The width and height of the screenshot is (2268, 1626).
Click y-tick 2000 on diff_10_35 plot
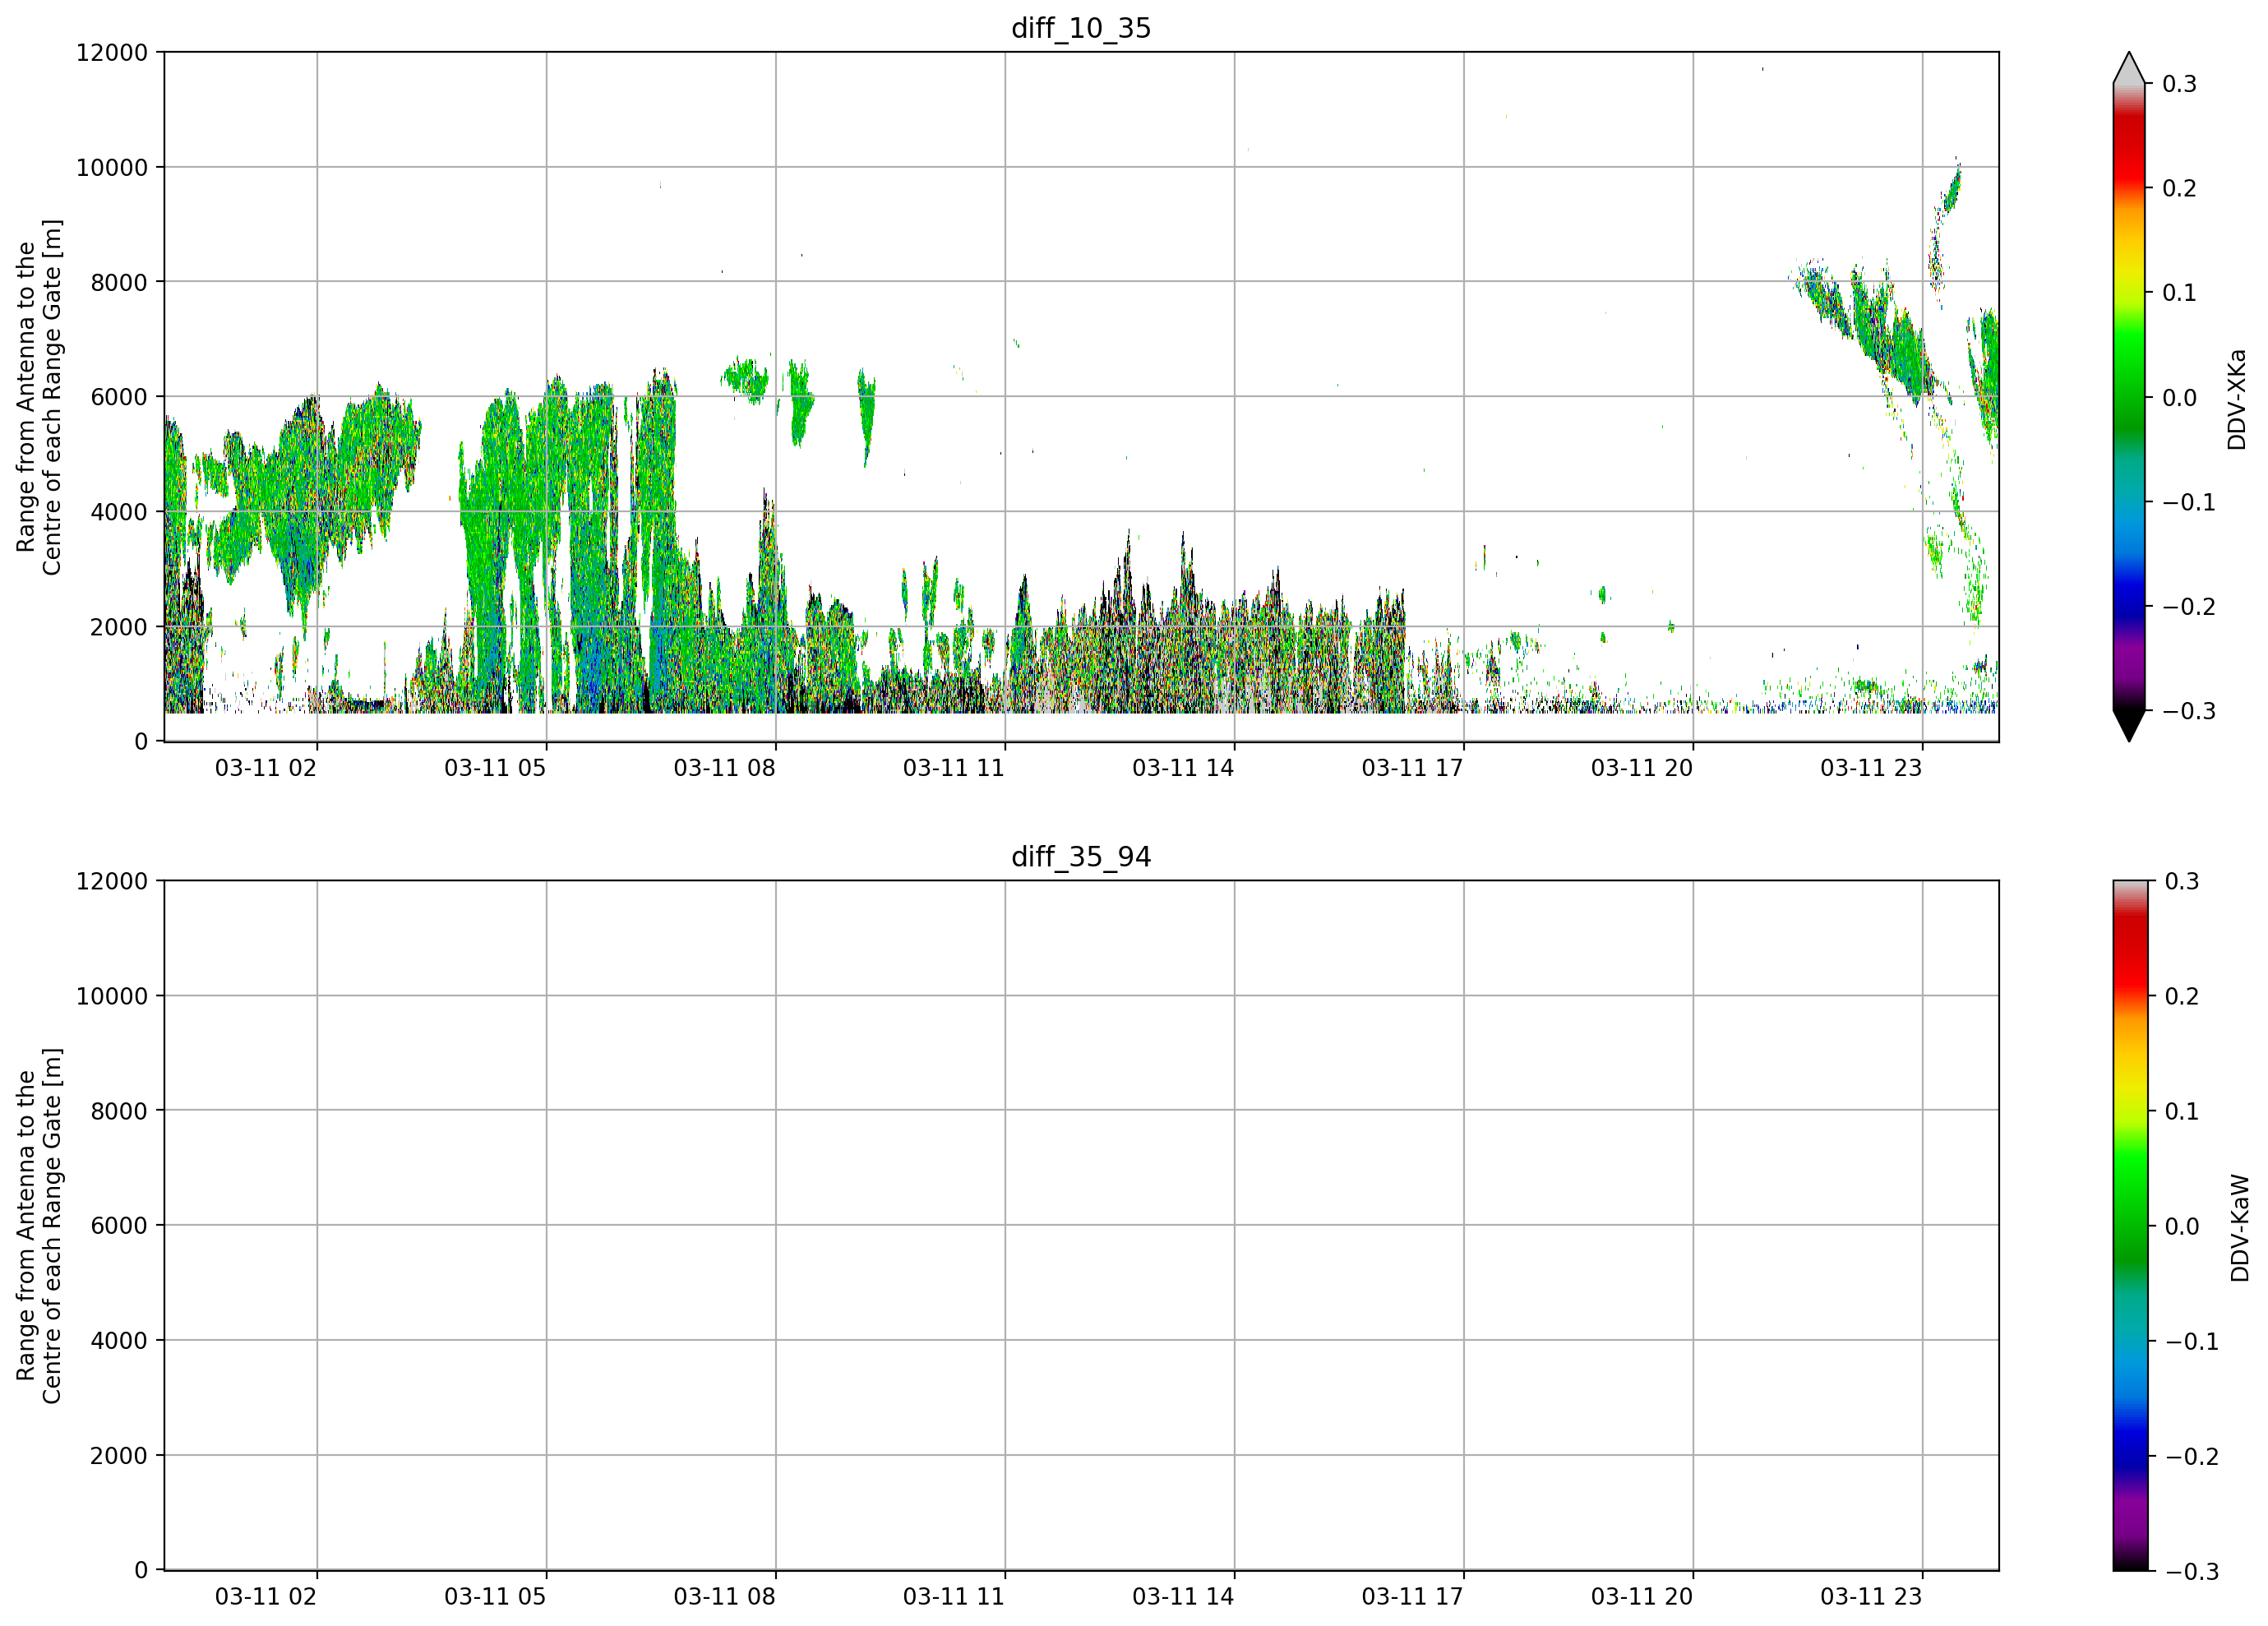click(119, 627)
